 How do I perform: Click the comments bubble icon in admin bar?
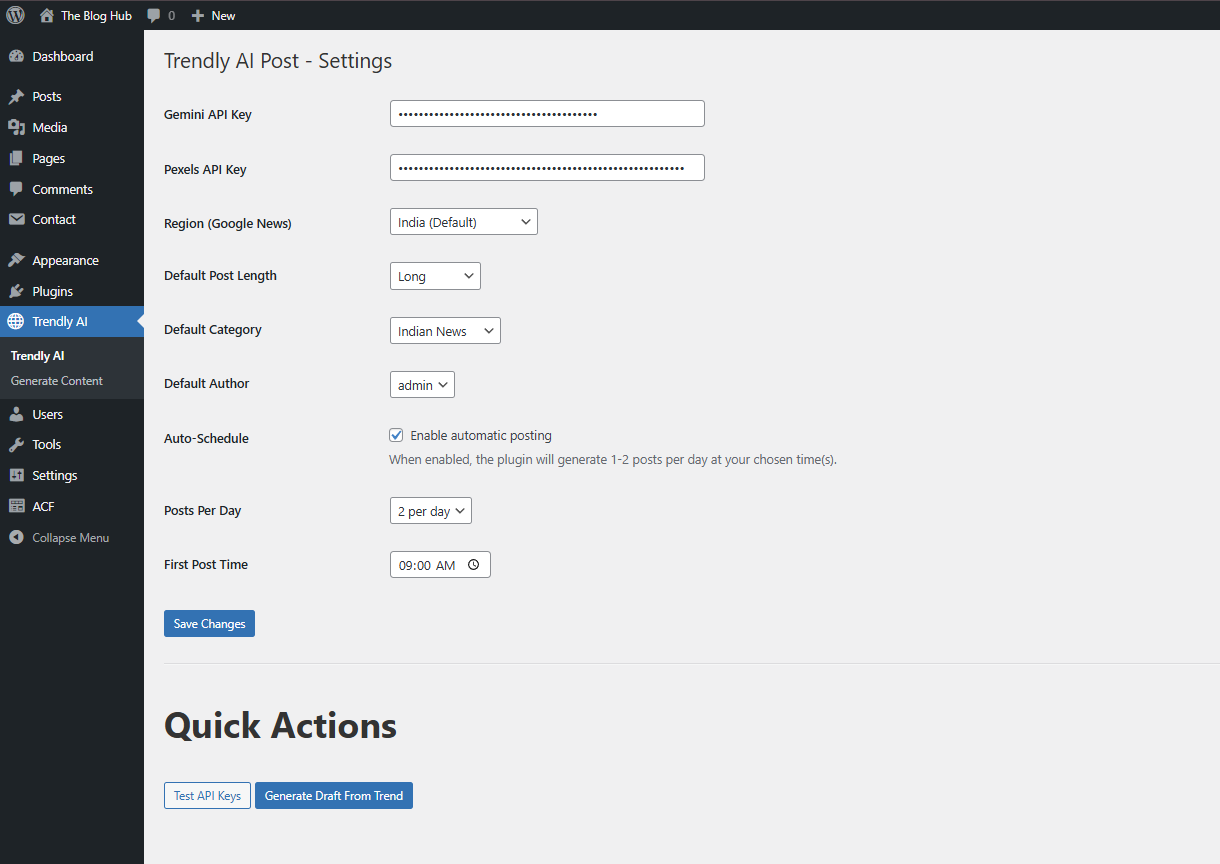154,16
